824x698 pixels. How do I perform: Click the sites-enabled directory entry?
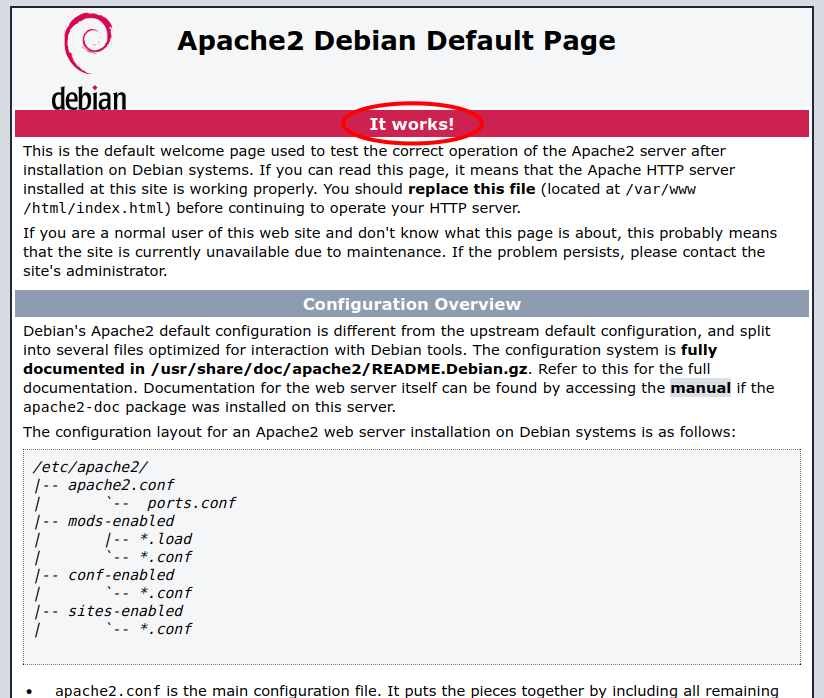click(125, 611)
